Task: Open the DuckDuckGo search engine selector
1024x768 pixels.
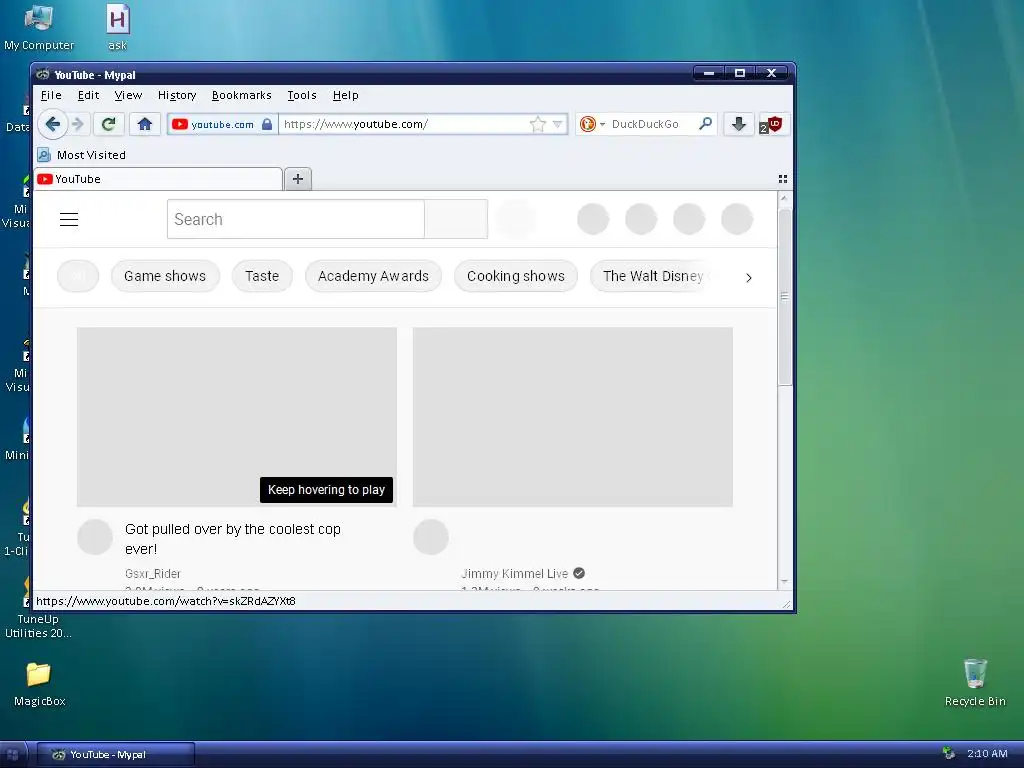Action: coord(592,124)
